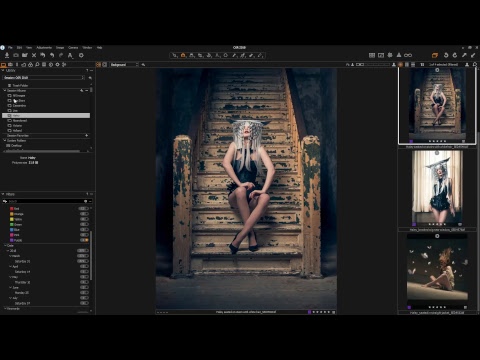
Task: Select the magnifier Details tool tab
Action: [37, 65]
